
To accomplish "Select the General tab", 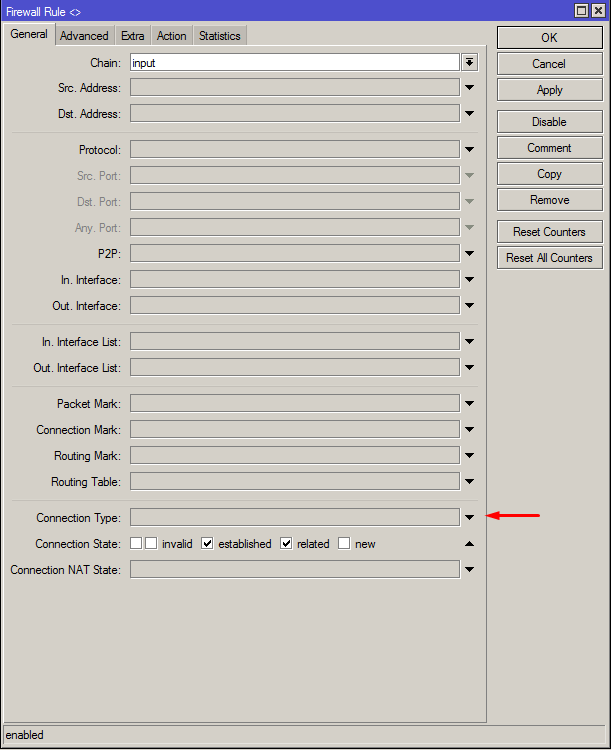I will (29, 34).
